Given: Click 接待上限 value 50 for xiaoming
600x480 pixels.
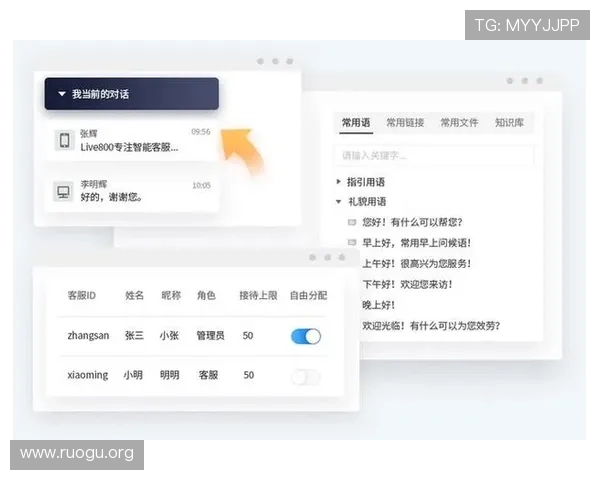Looking at the screenshot, I should (x=249, y=375).
